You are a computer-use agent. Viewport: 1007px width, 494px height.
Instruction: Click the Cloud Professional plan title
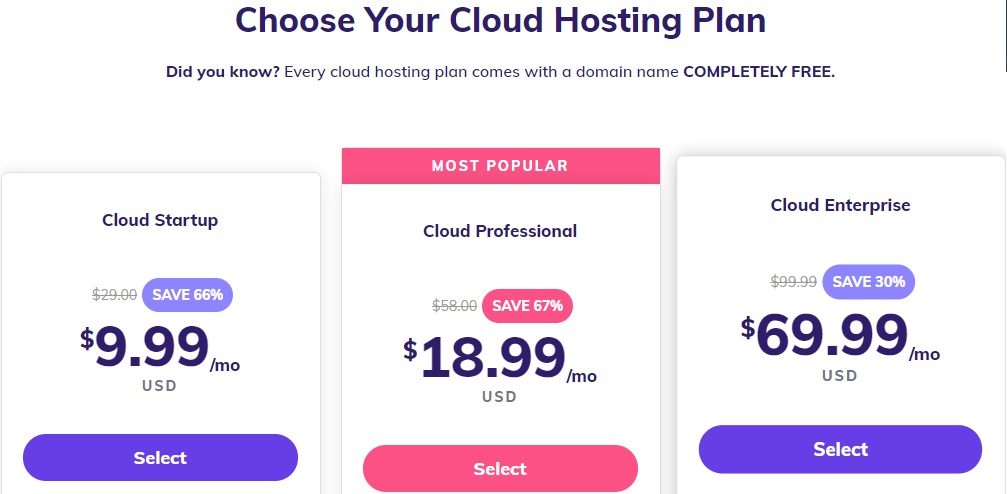[x=500, y=231]
